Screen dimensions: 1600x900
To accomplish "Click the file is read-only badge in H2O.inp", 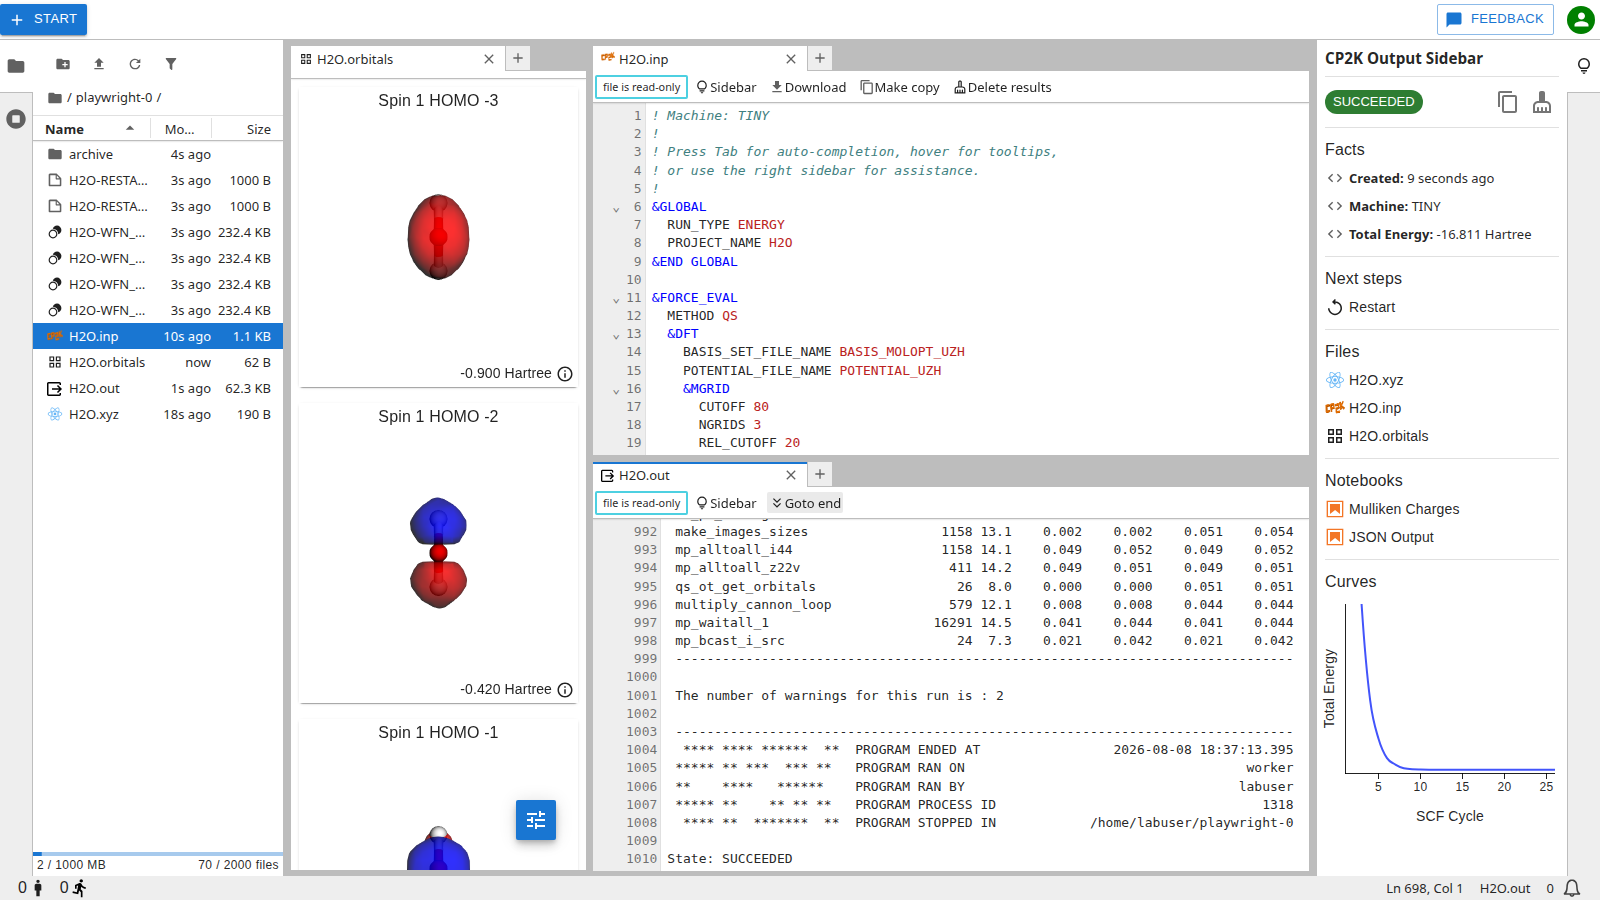I will point(641,87).
